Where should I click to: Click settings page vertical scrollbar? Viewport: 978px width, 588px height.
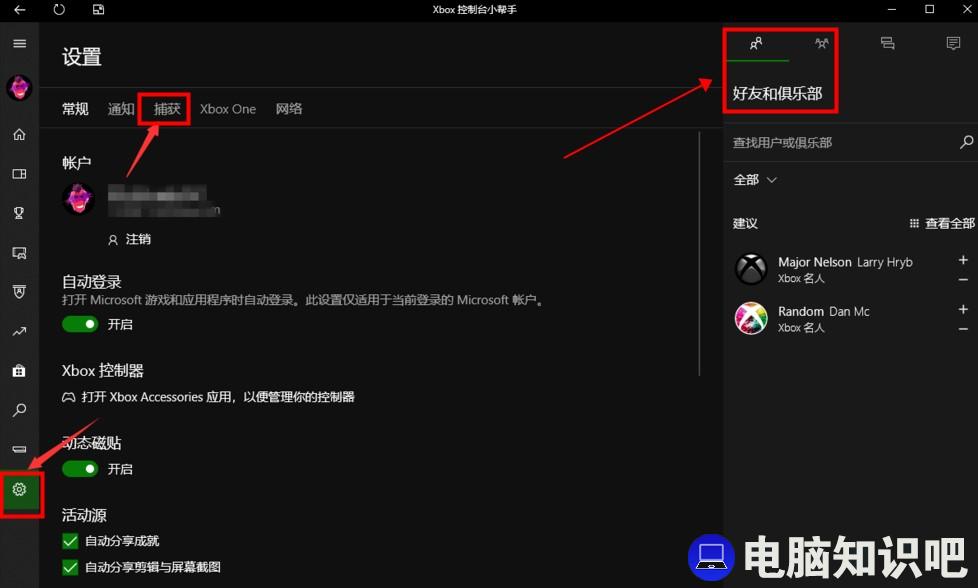click(x=699, y=253)
